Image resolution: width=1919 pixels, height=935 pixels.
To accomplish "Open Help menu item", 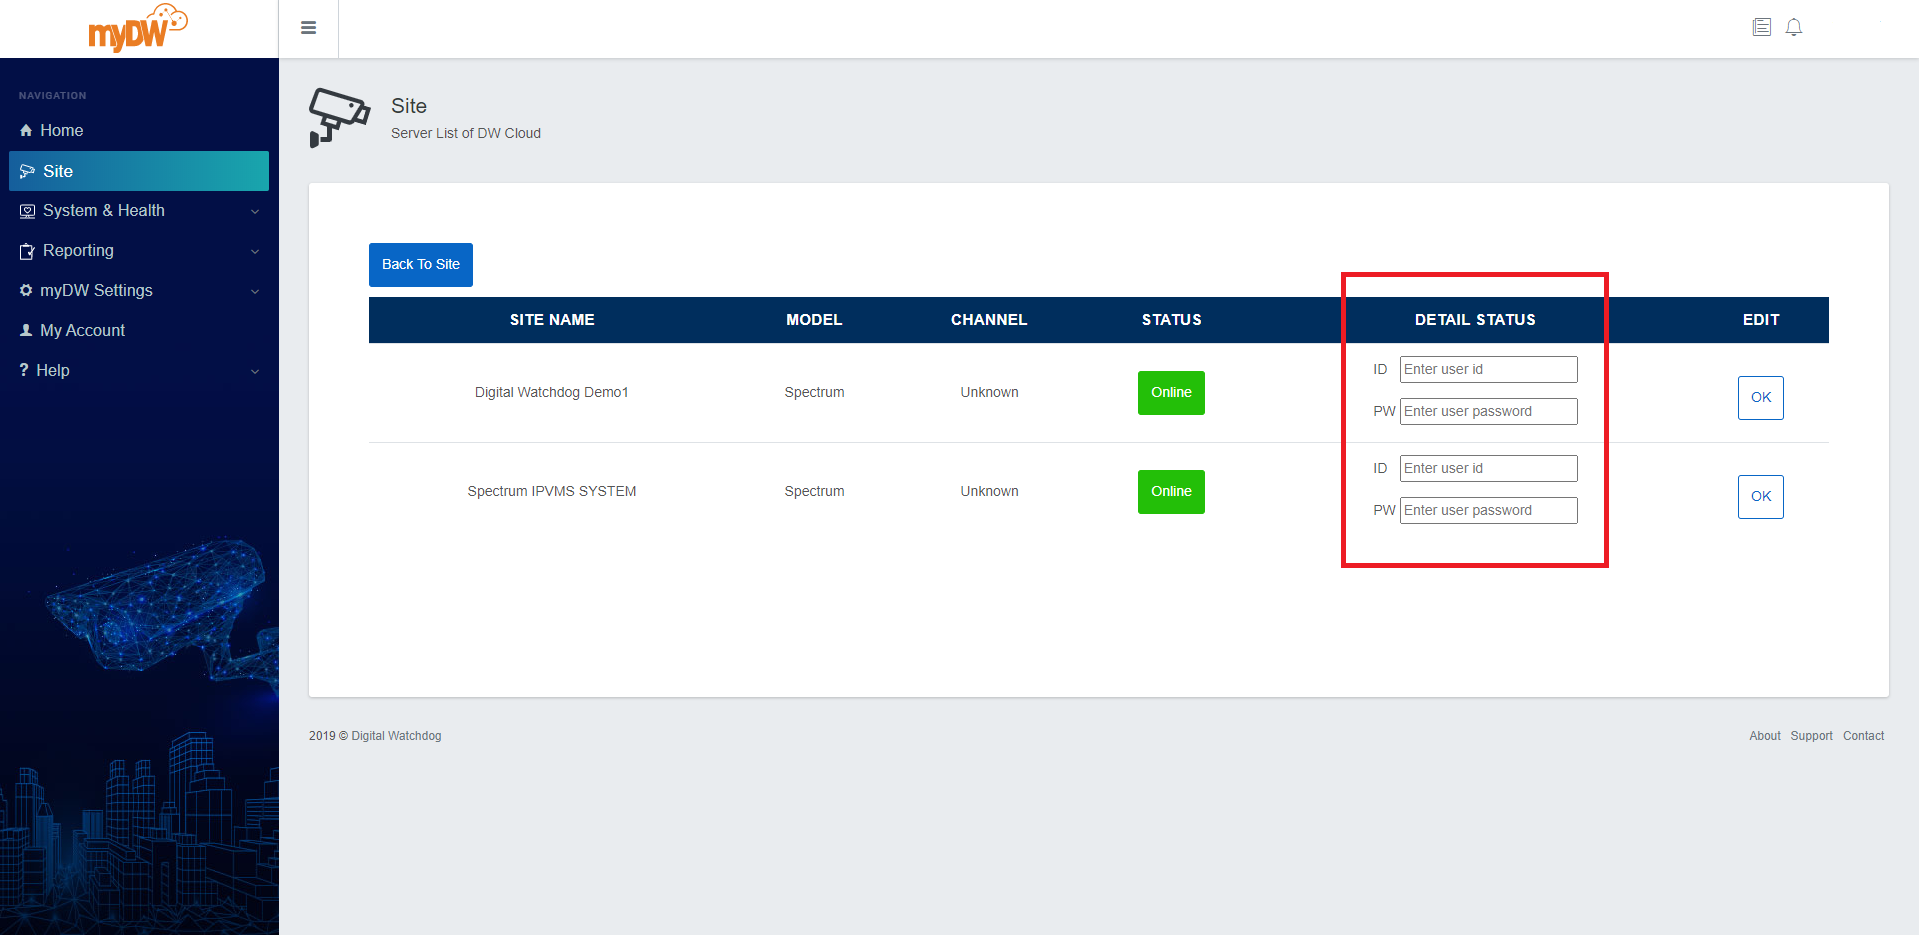I will pos(139,371).
